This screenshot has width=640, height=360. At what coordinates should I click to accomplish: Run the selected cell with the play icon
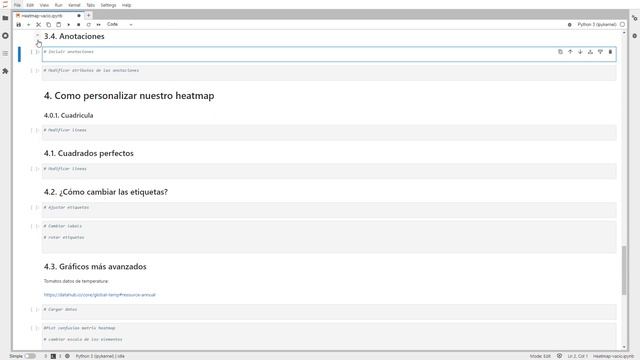click(69, 24)
